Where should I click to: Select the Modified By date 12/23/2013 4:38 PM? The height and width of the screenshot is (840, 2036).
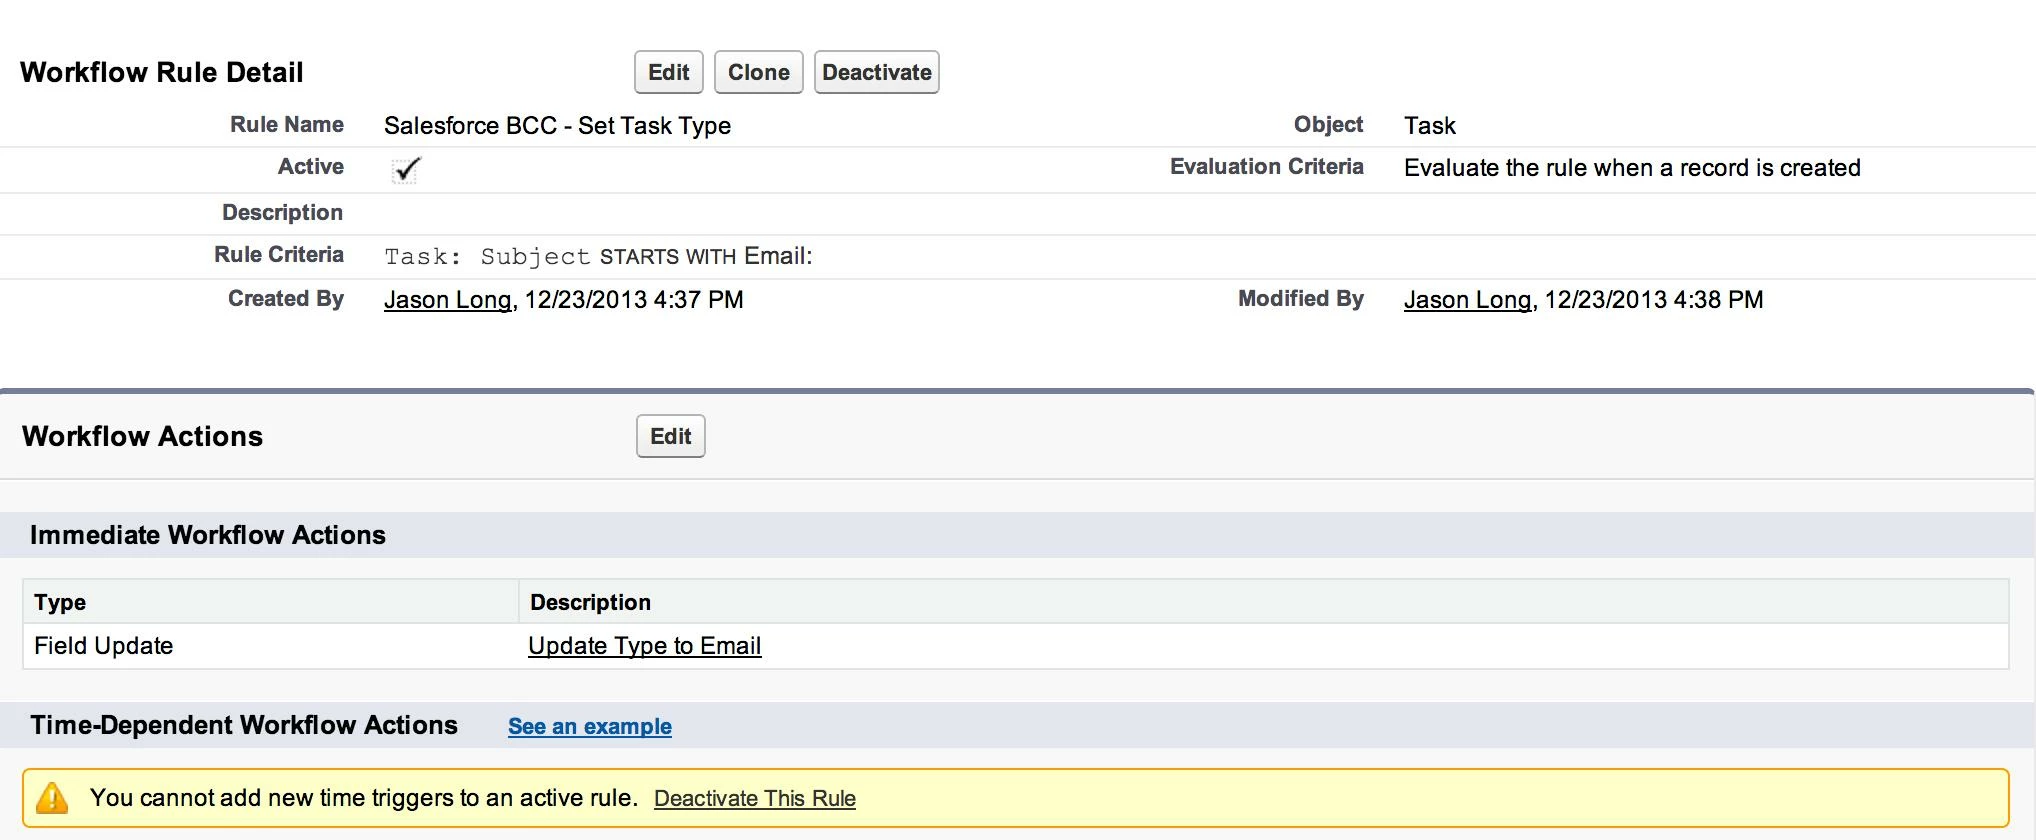[x=1654, y=299]
